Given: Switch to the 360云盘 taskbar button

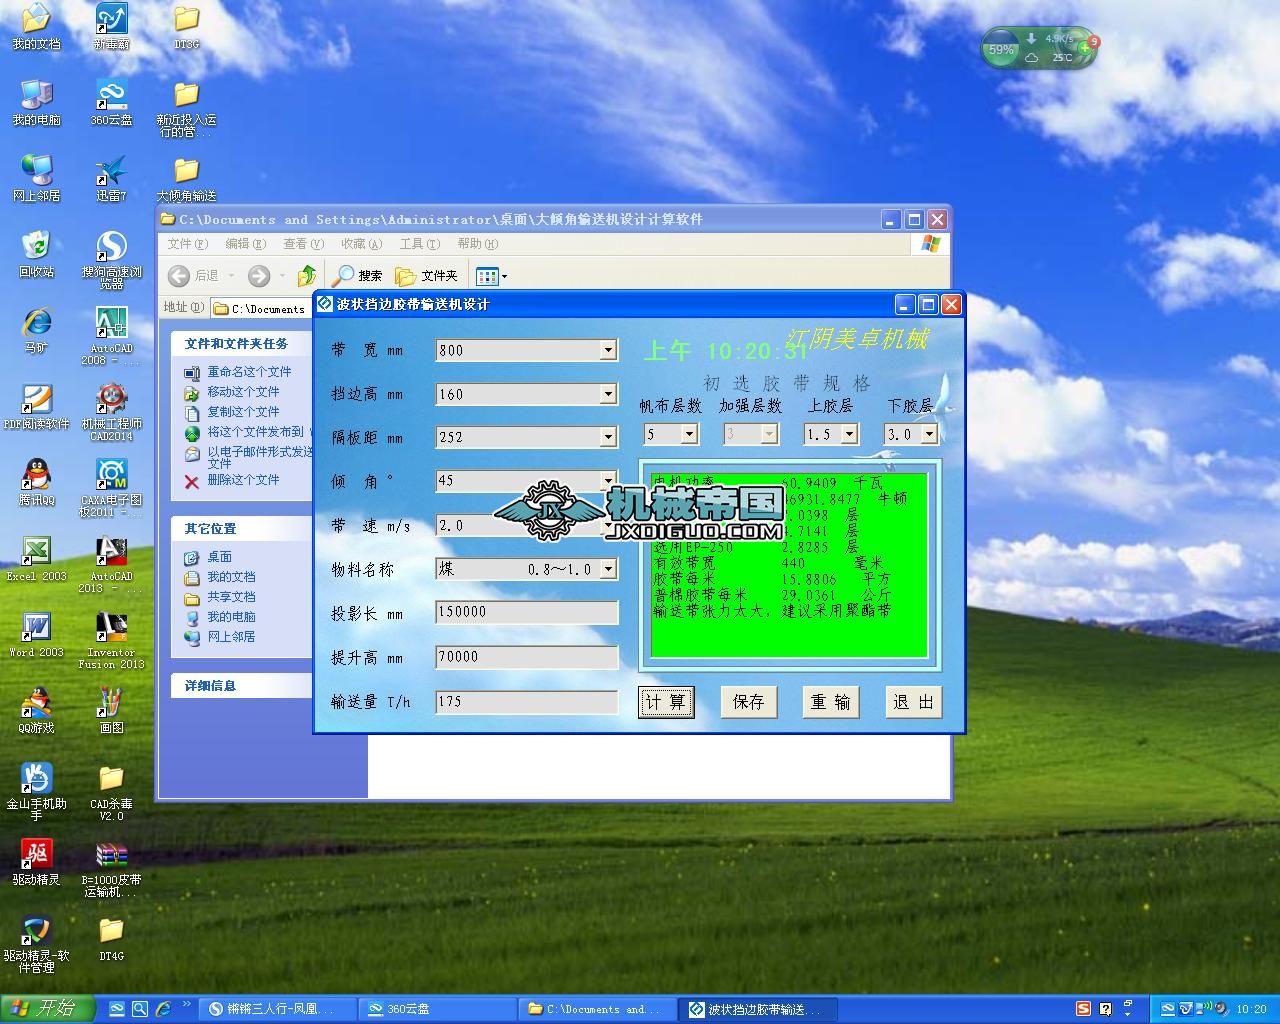Looking at the screenshot, I should [x=438, y=1010].
